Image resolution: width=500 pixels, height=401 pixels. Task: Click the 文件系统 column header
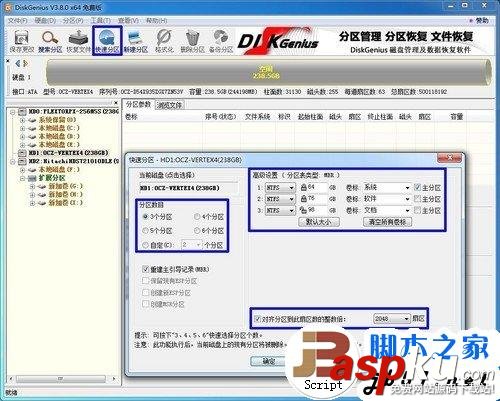pos(257,117)
